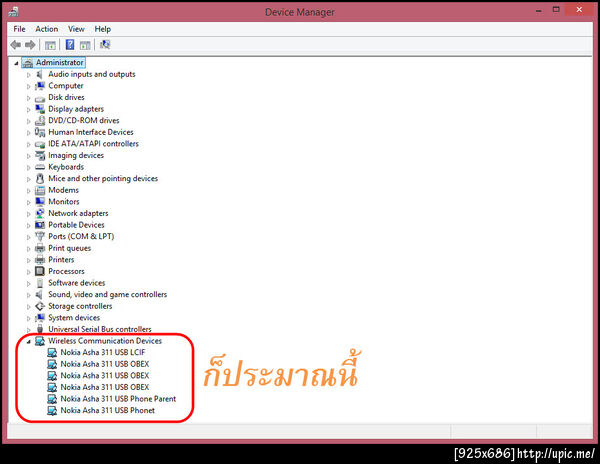Select the Processors category label
The width and height of the screenshot is (600, 464).
(66, 271)
